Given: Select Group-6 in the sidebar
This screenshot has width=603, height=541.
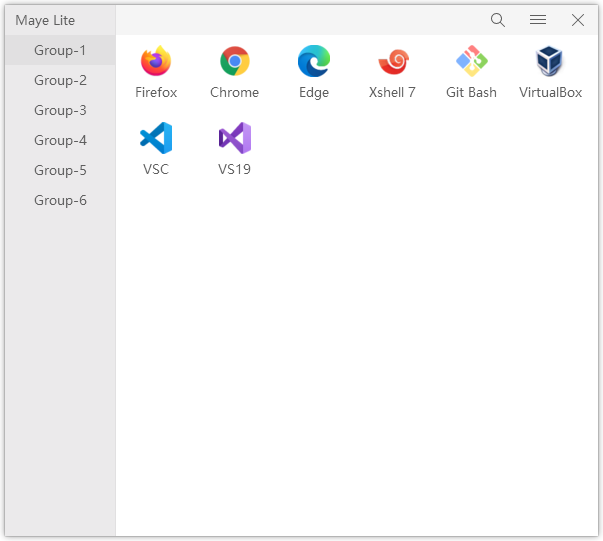Looking at the screenshot, I should point(60,200).
